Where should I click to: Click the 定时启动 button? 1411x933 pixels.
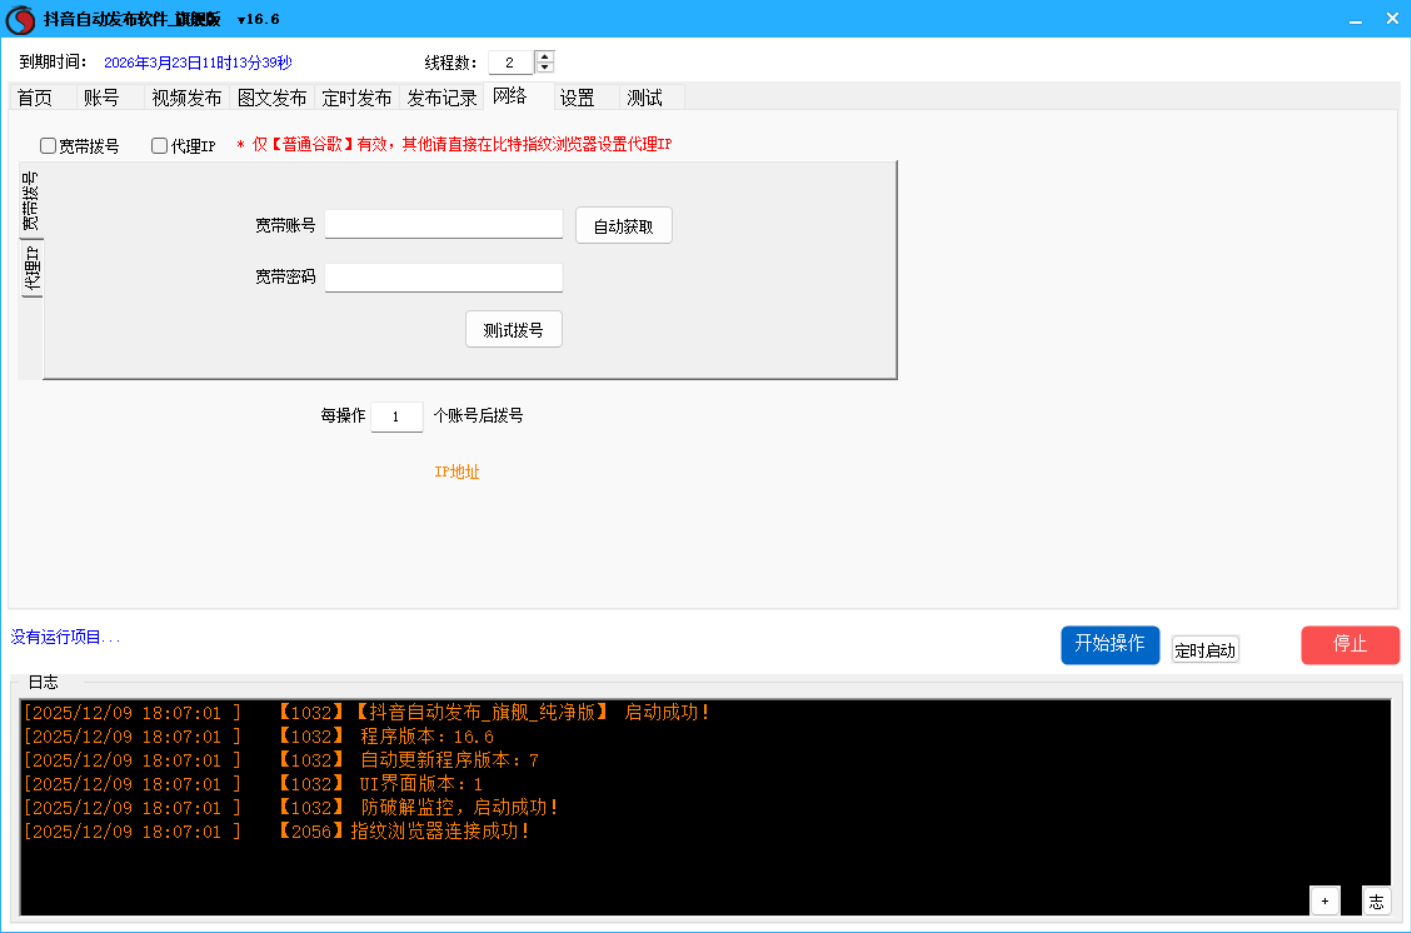point(1204,651)
